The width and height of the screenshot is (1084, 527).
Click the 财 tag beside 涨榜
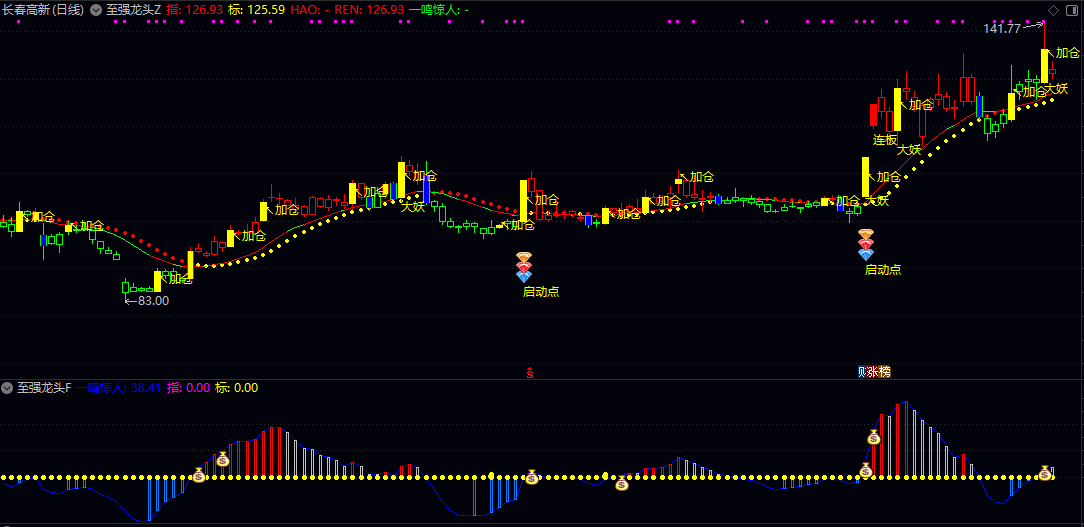click(x=861, y=372)
